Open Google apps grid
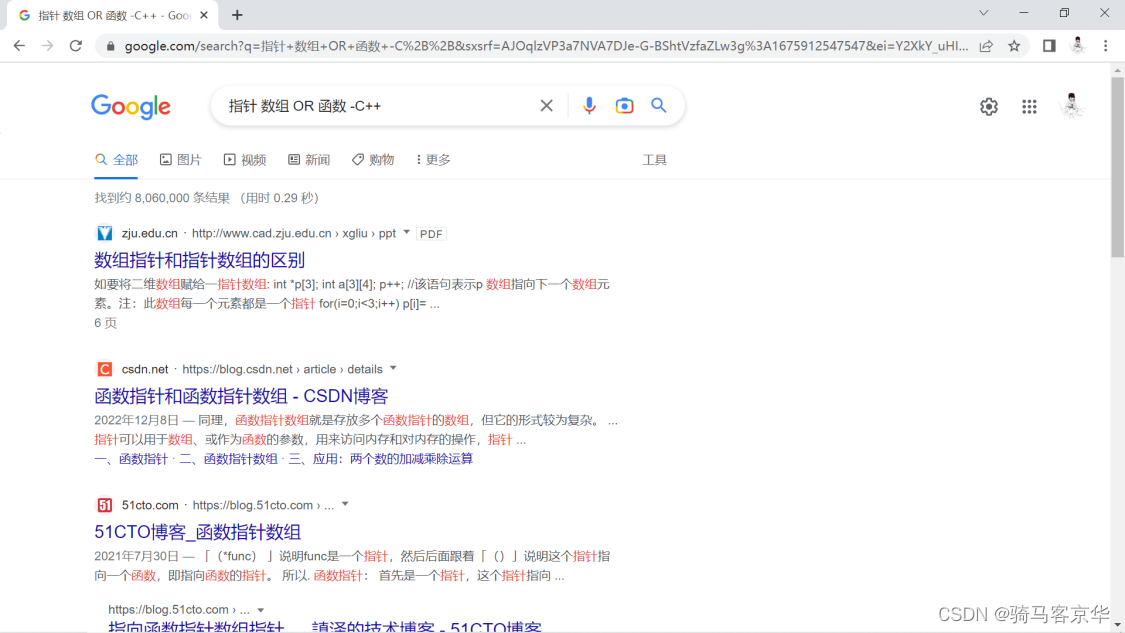Screen dimensions: 1125x633 [x=1030, y=106]
